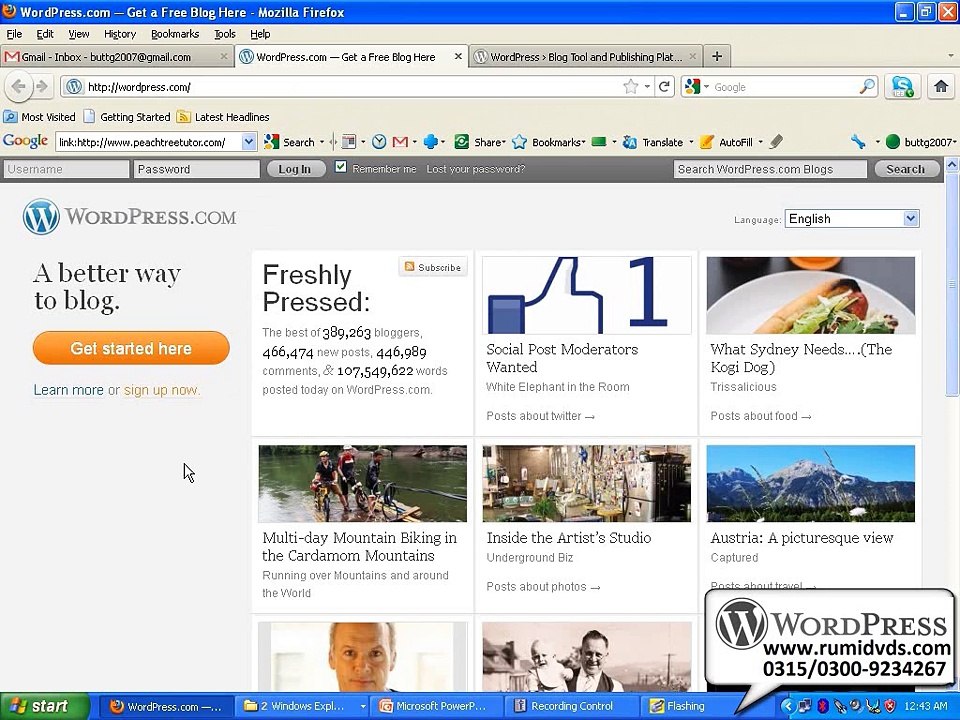Click the WordPress blogs Search button

click(x=906, y=169)
